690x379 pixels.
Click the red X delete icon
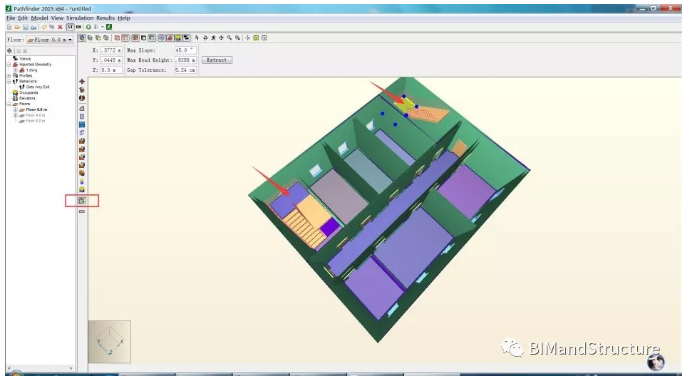(60, 27)
